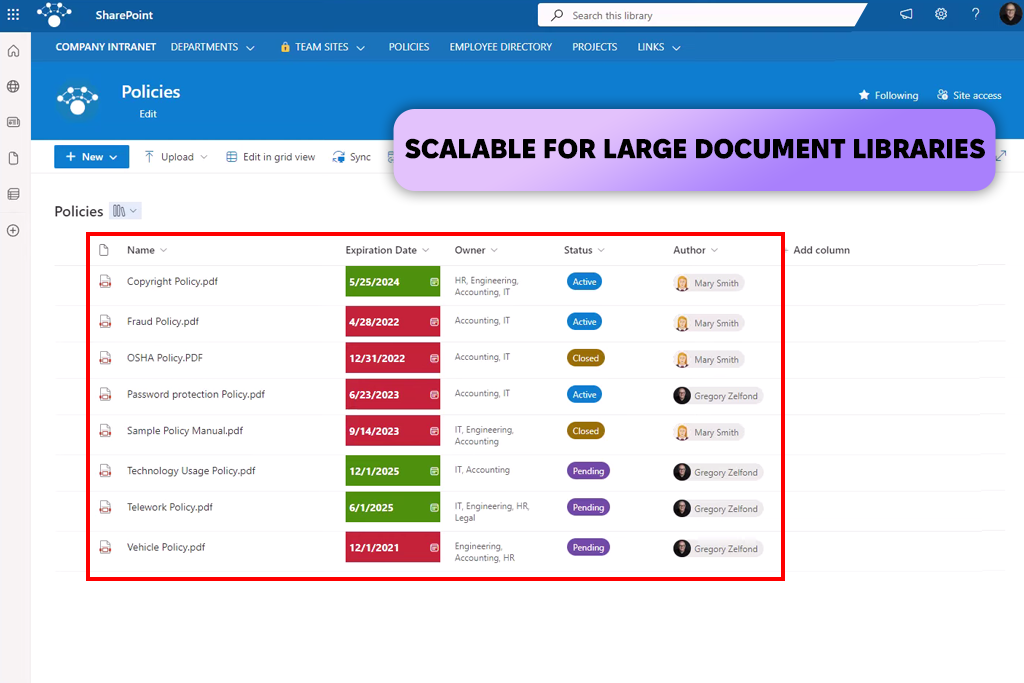The width and height of the screenshot is (1024, 683).
Task: Open the help question mark icon
Action: point(976,14)
